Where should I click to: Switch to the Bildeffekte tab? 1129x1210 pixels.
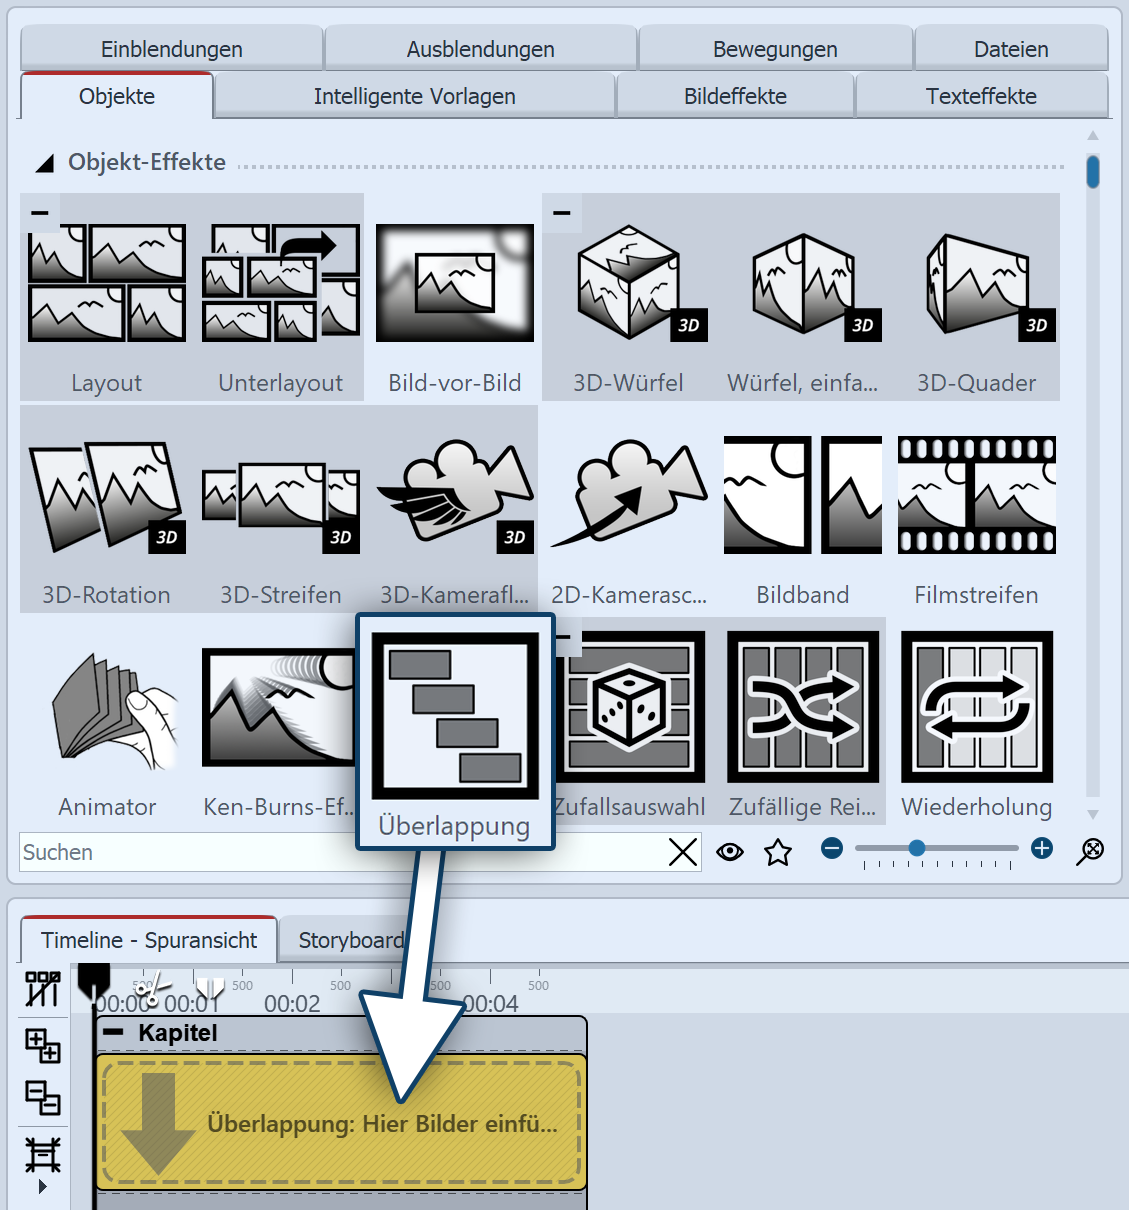click(735, 96)
